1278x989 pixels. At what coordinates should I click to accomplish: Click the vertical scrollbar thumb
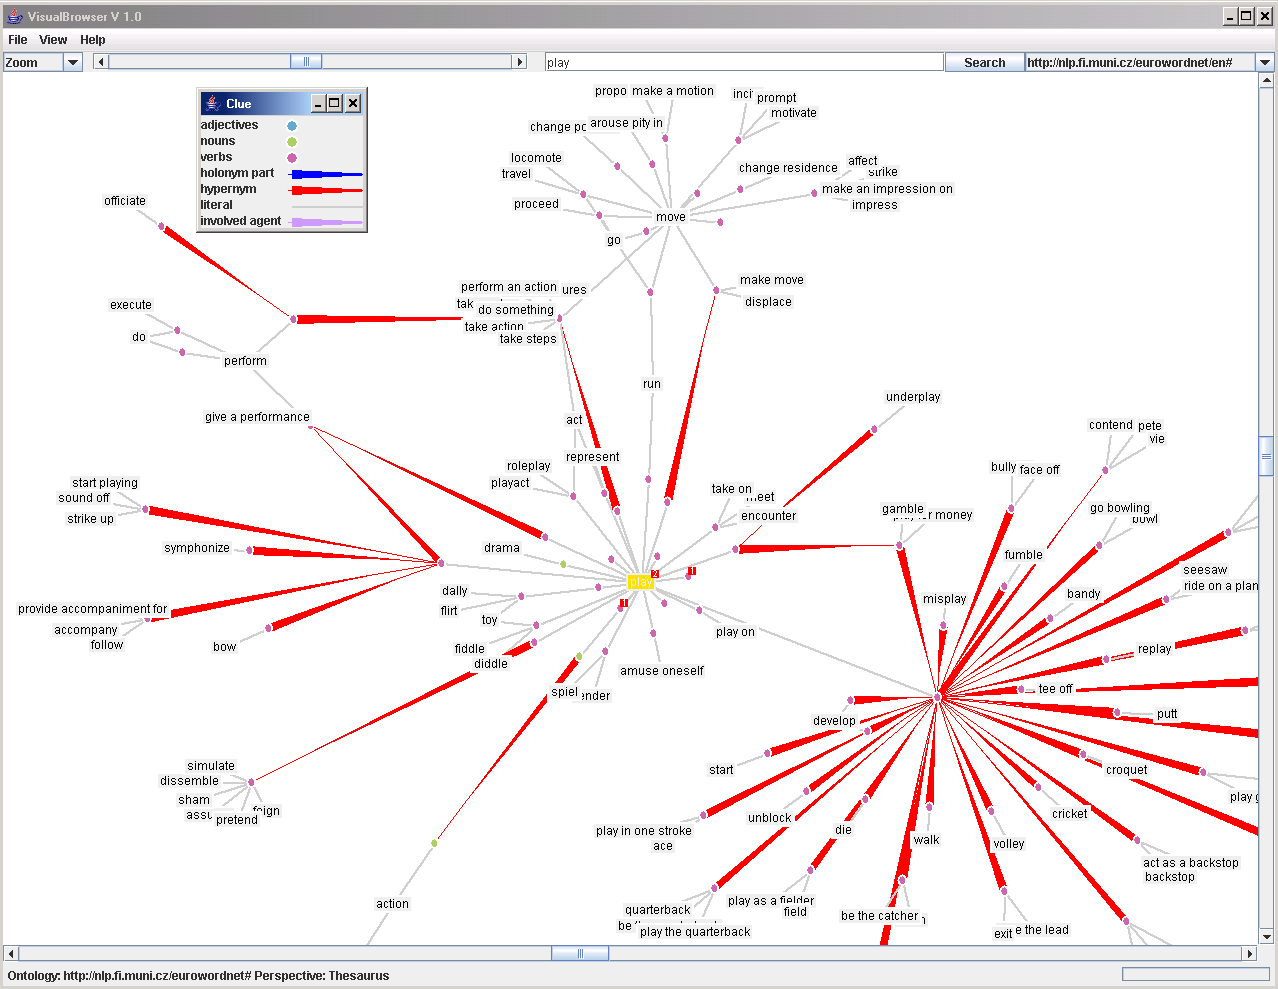tap(1266, 455)
